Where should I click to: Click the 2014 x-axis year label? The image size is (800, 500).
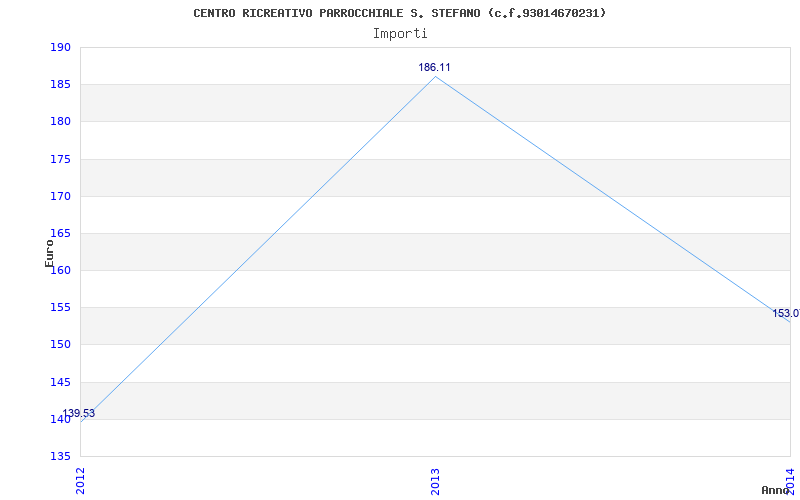[790, 481]
